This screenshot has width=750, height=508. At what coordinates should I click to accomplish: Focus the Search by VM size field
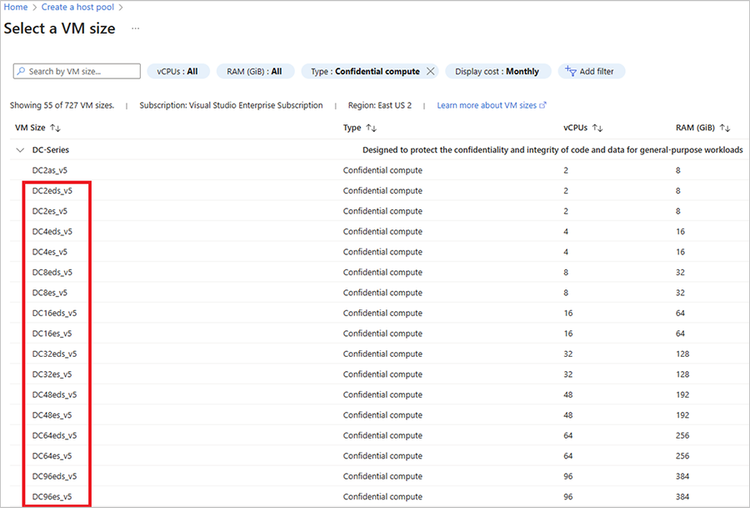point(82,72)
